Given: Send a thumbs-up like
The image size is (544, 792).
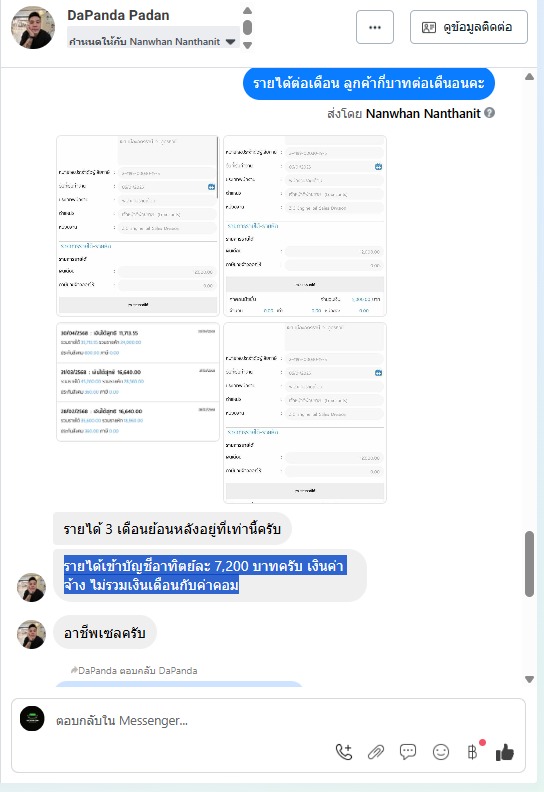Looking at the screenshot, I should [x=505, y=752].
